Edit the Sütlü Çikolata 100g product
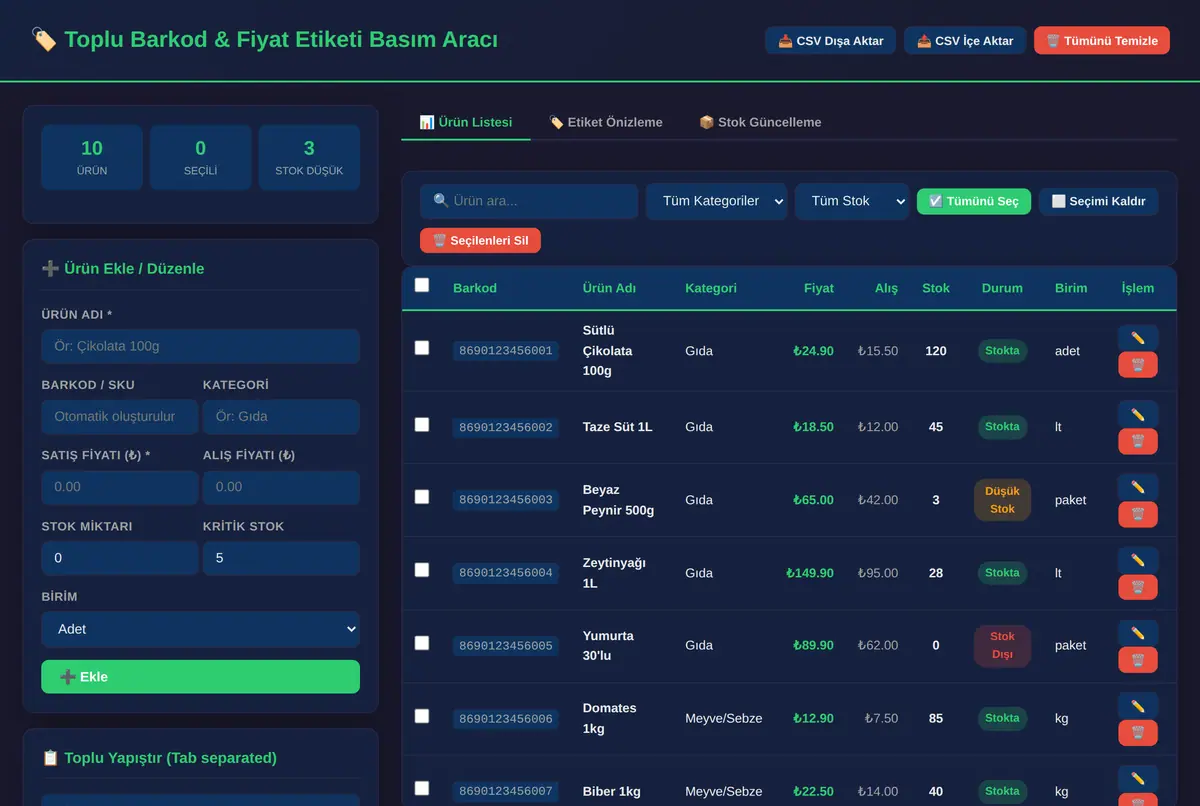The width and height of the screenshot is (1200, 806). [x=1137, y=338]
